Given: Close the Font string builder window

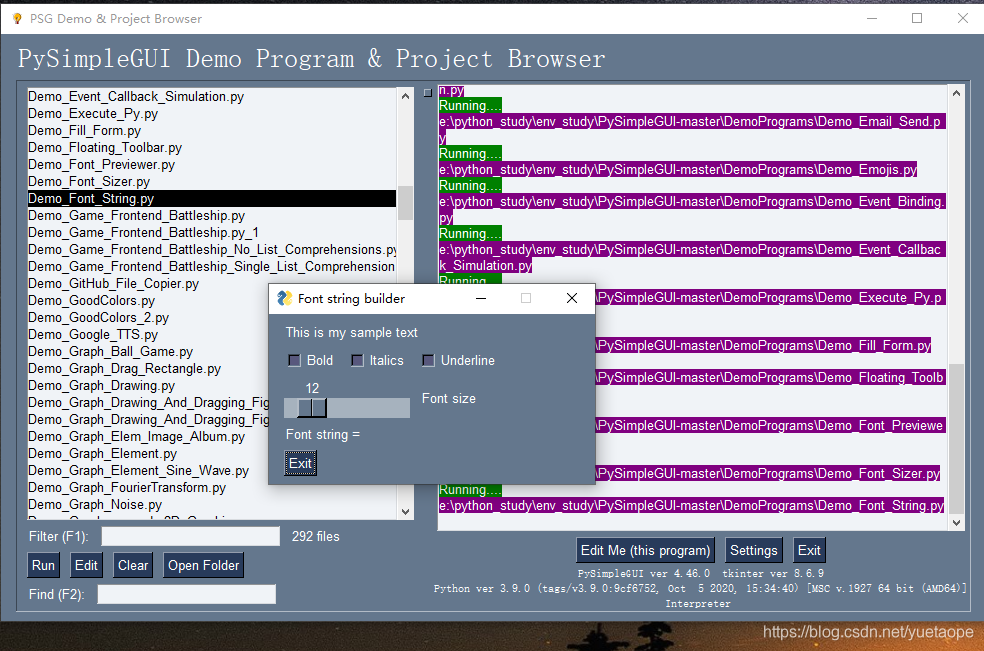Looking at the screenshot, I should [x=572, y=298].
